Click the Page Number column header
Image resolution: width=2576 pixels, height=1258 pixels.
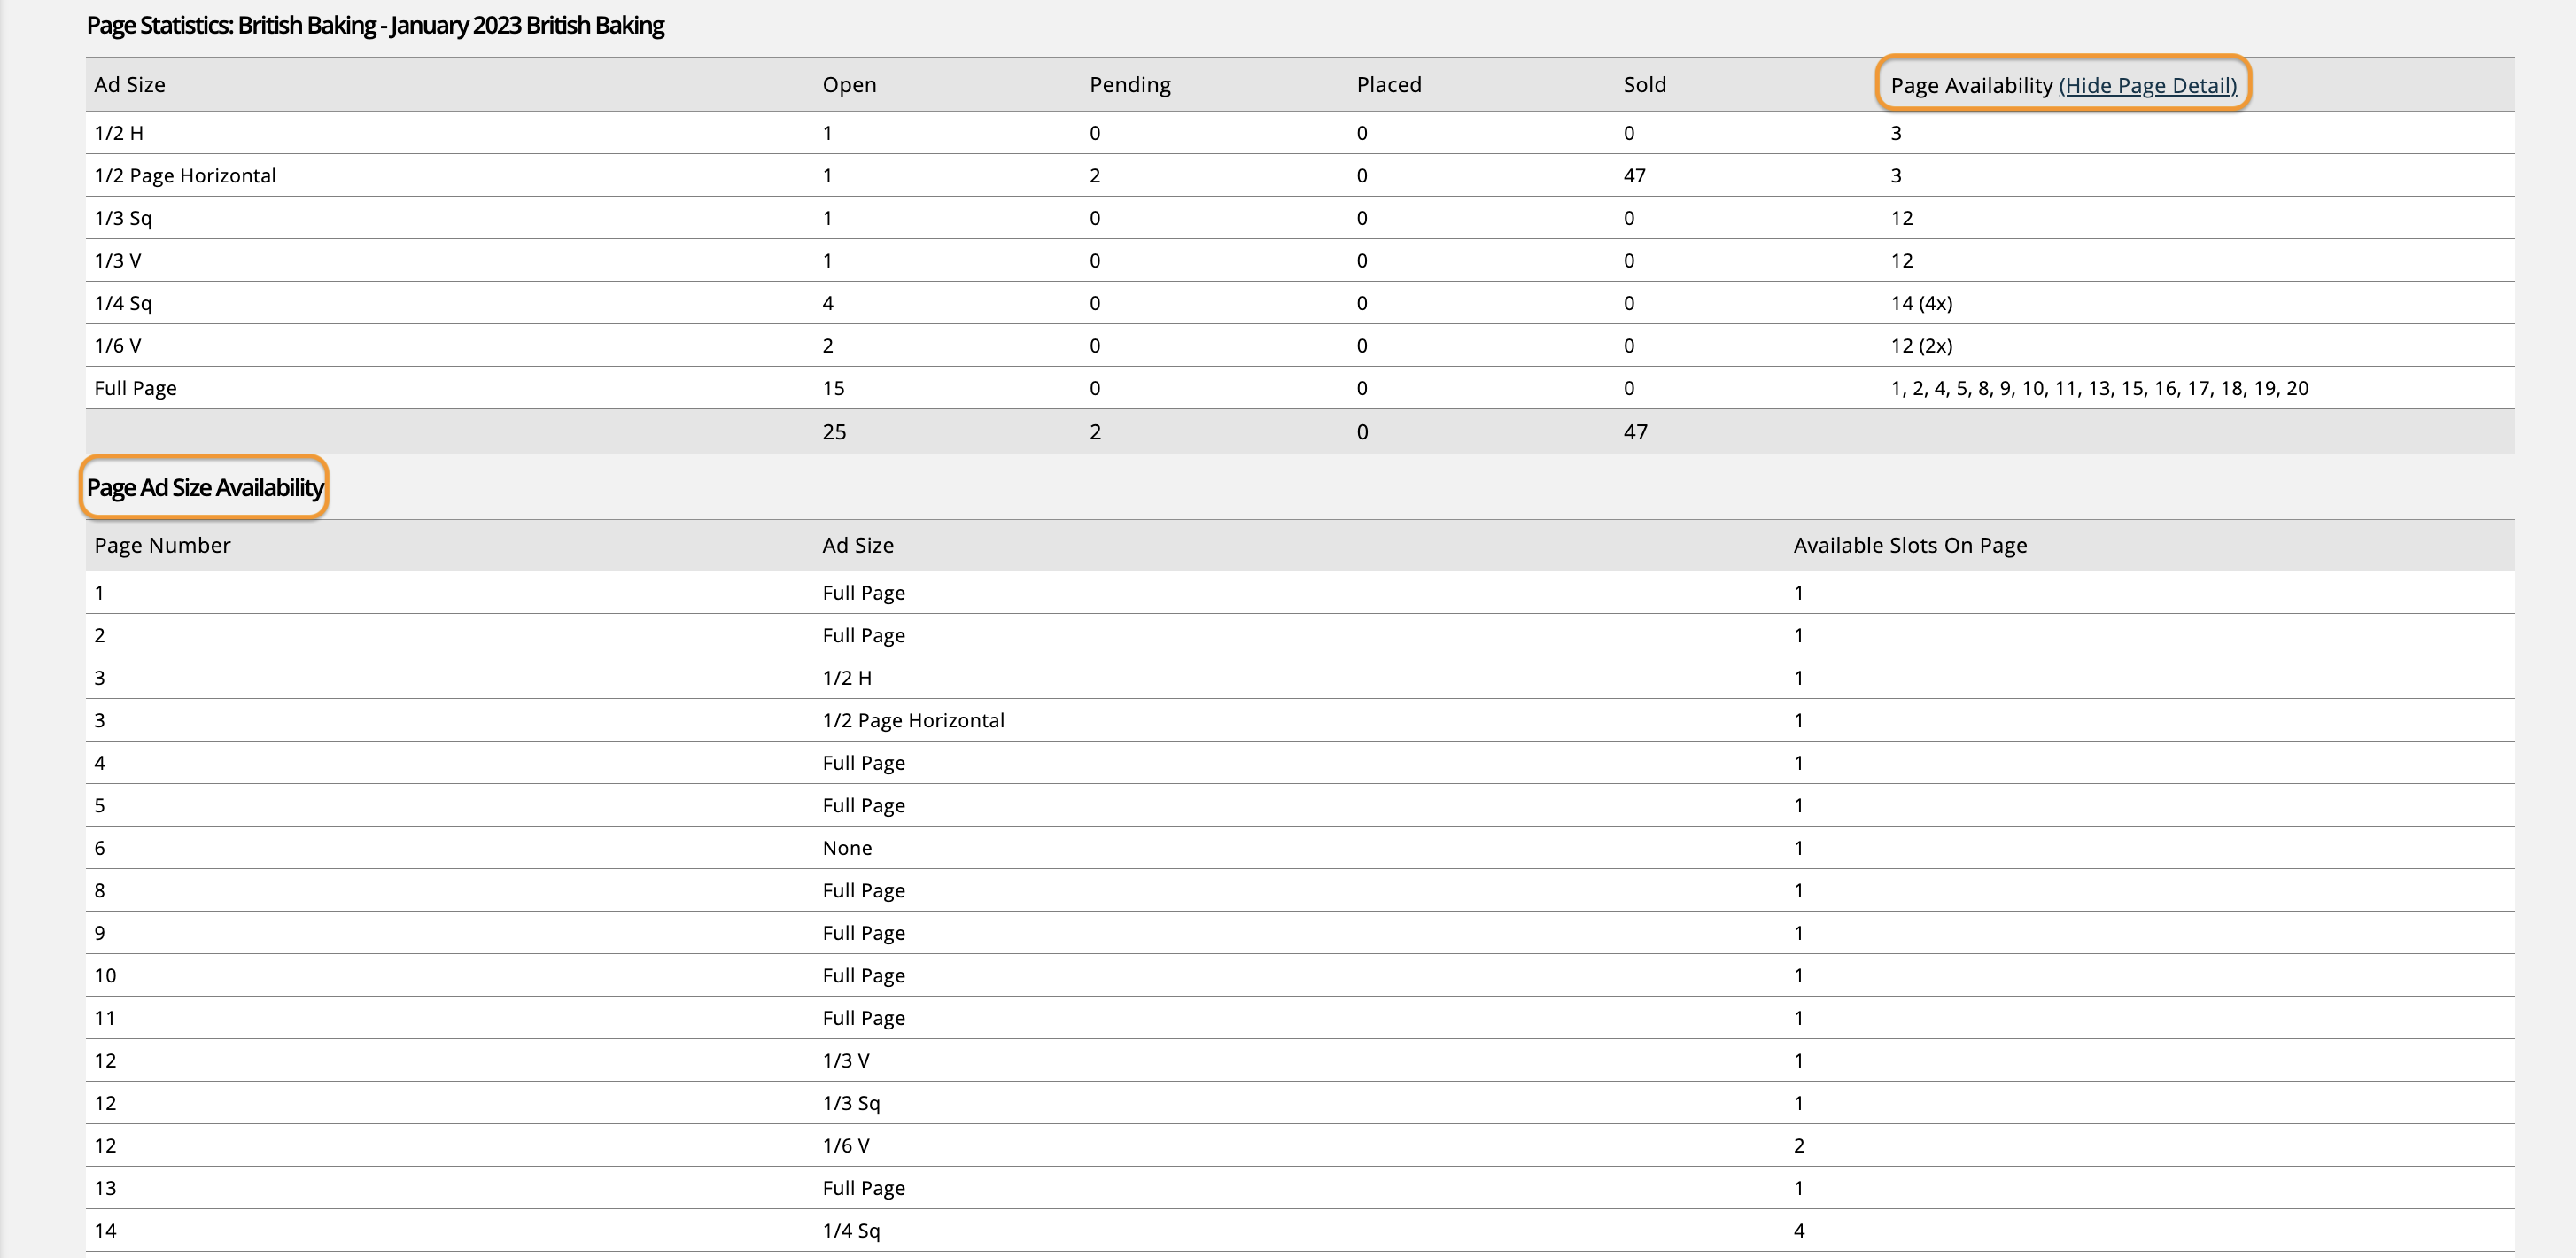click(162, 546)
